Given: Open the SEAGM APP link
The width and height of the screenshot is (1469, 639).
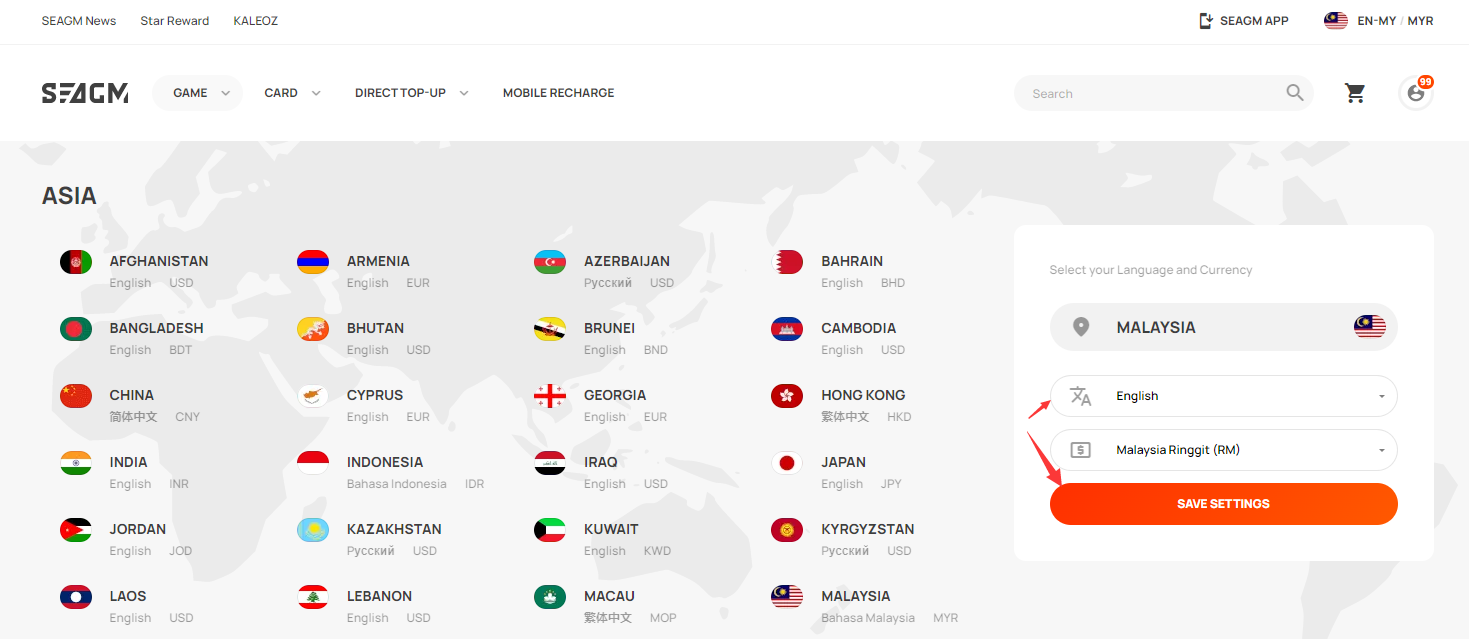Looking at the screenshot, I should click(1244, 21).
